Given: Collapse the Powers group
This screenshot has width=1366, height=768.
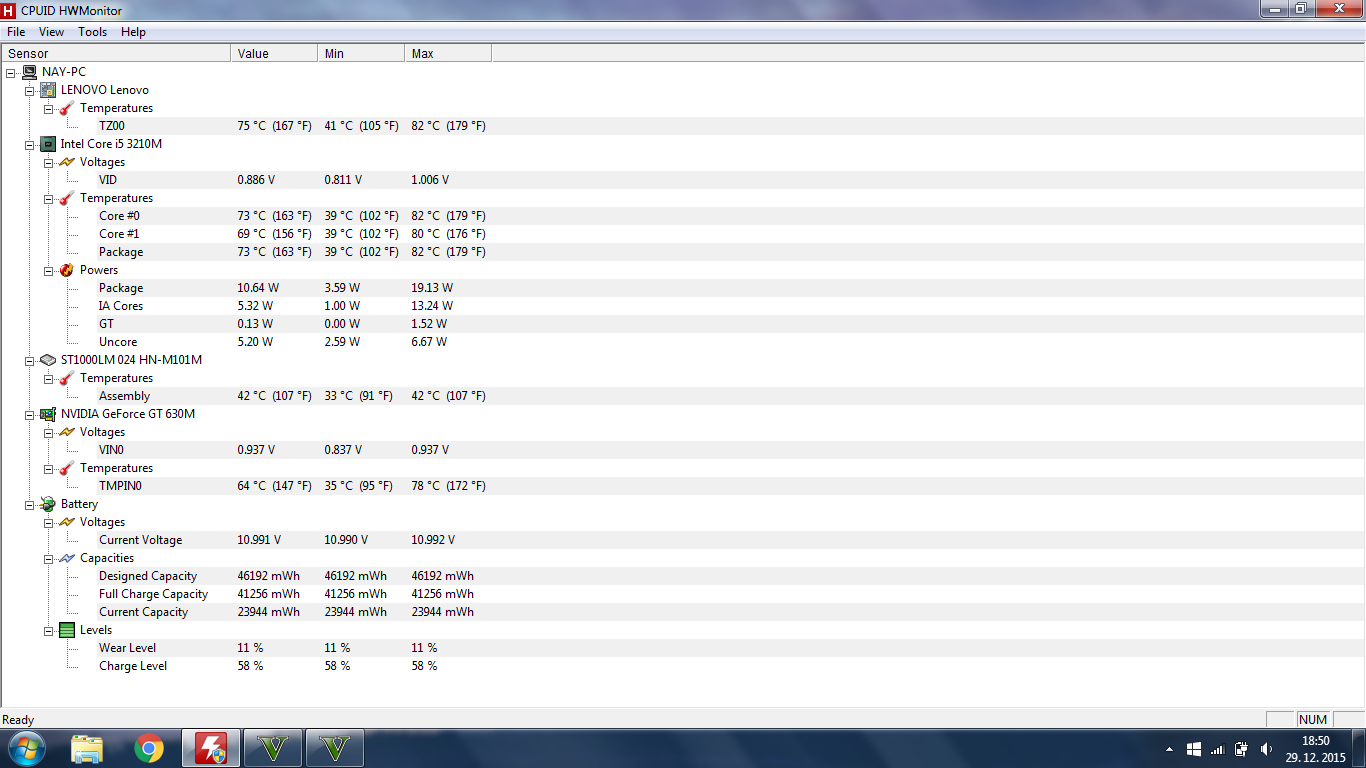Looking at the screenshot, I should [x=48, y=270].
